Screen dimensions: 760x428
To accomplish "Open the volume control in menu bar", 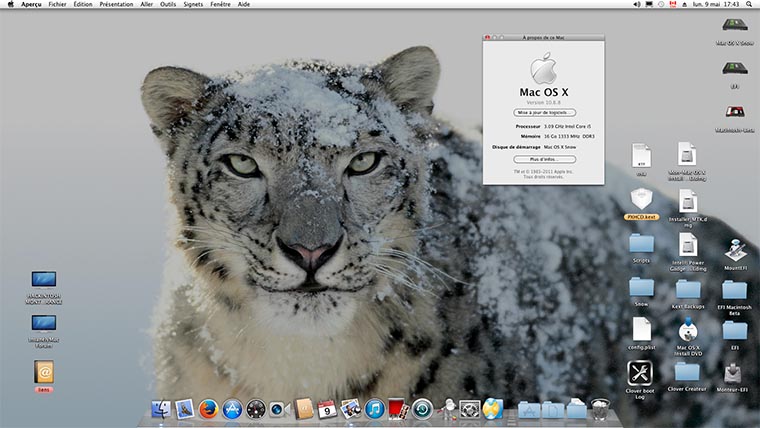I will coord(637,5).
